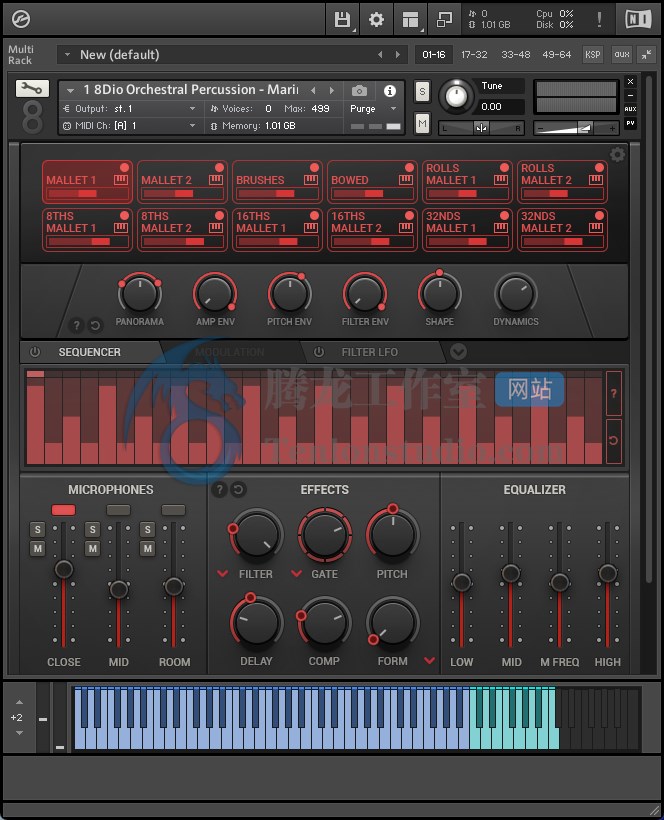Toggle the Sequencer power button
The image size is (664, 820).
[35, 352]
